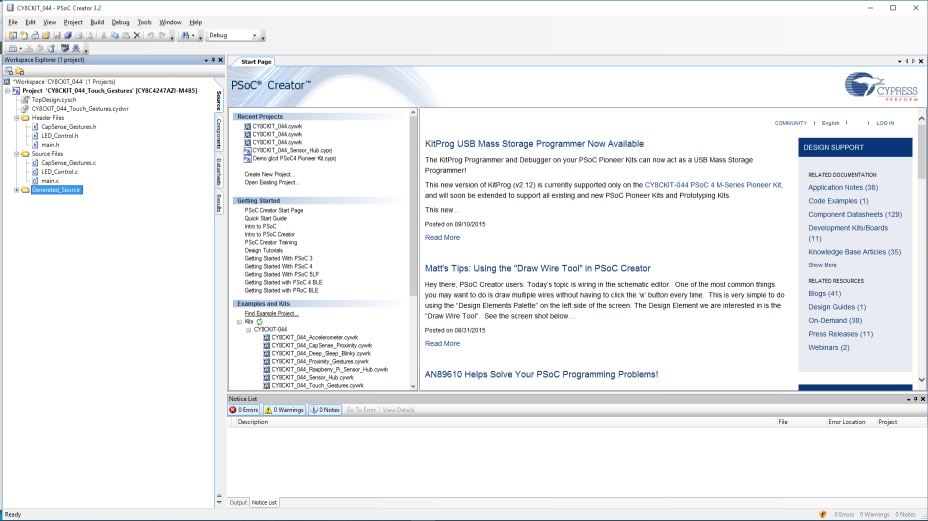Click the Delete X toolbar icon
The height and width of the screenshot is (521, 928).
pos(137,36)
